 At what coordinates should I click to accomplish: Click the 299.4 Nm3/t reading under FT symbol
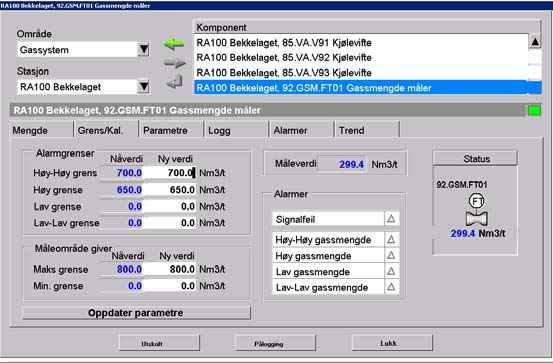tap(478, 233)
